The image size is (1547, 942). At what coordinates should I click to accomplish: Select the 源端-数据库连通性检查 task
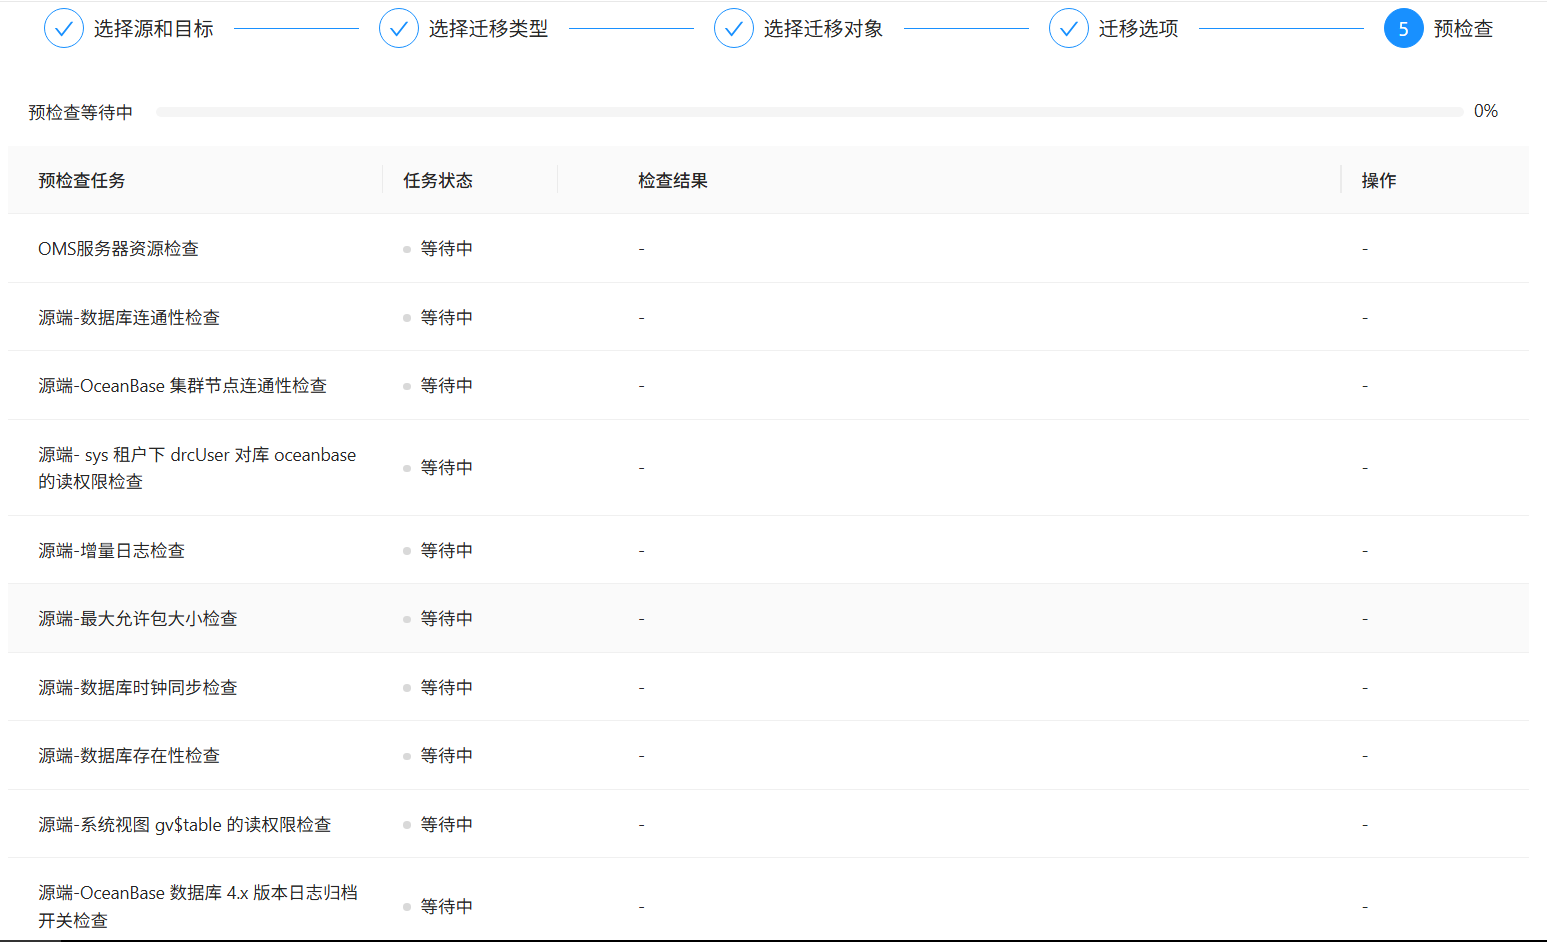coord(129,318)
